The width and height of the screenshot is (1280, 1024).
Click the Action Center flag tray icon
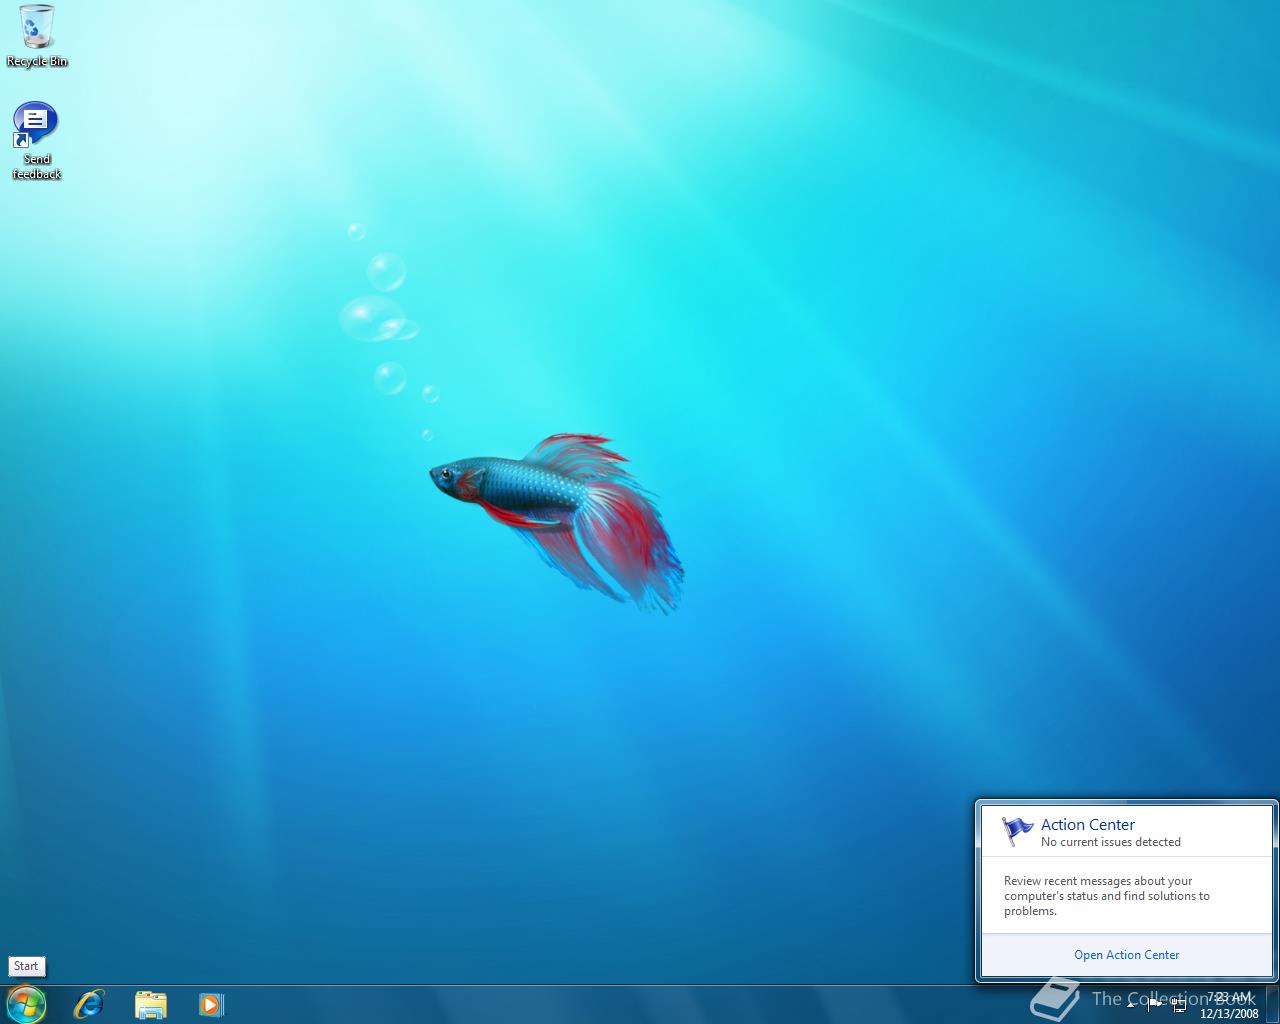click(x=1155, y=1004)
